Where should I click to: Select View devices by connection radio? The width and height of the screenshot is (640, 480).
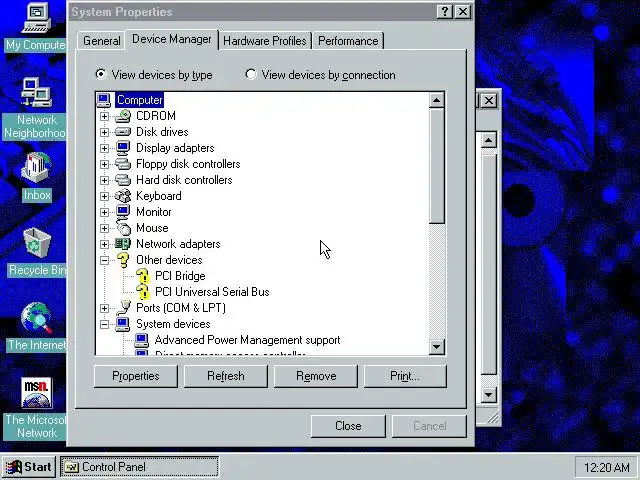pos(251,74)
